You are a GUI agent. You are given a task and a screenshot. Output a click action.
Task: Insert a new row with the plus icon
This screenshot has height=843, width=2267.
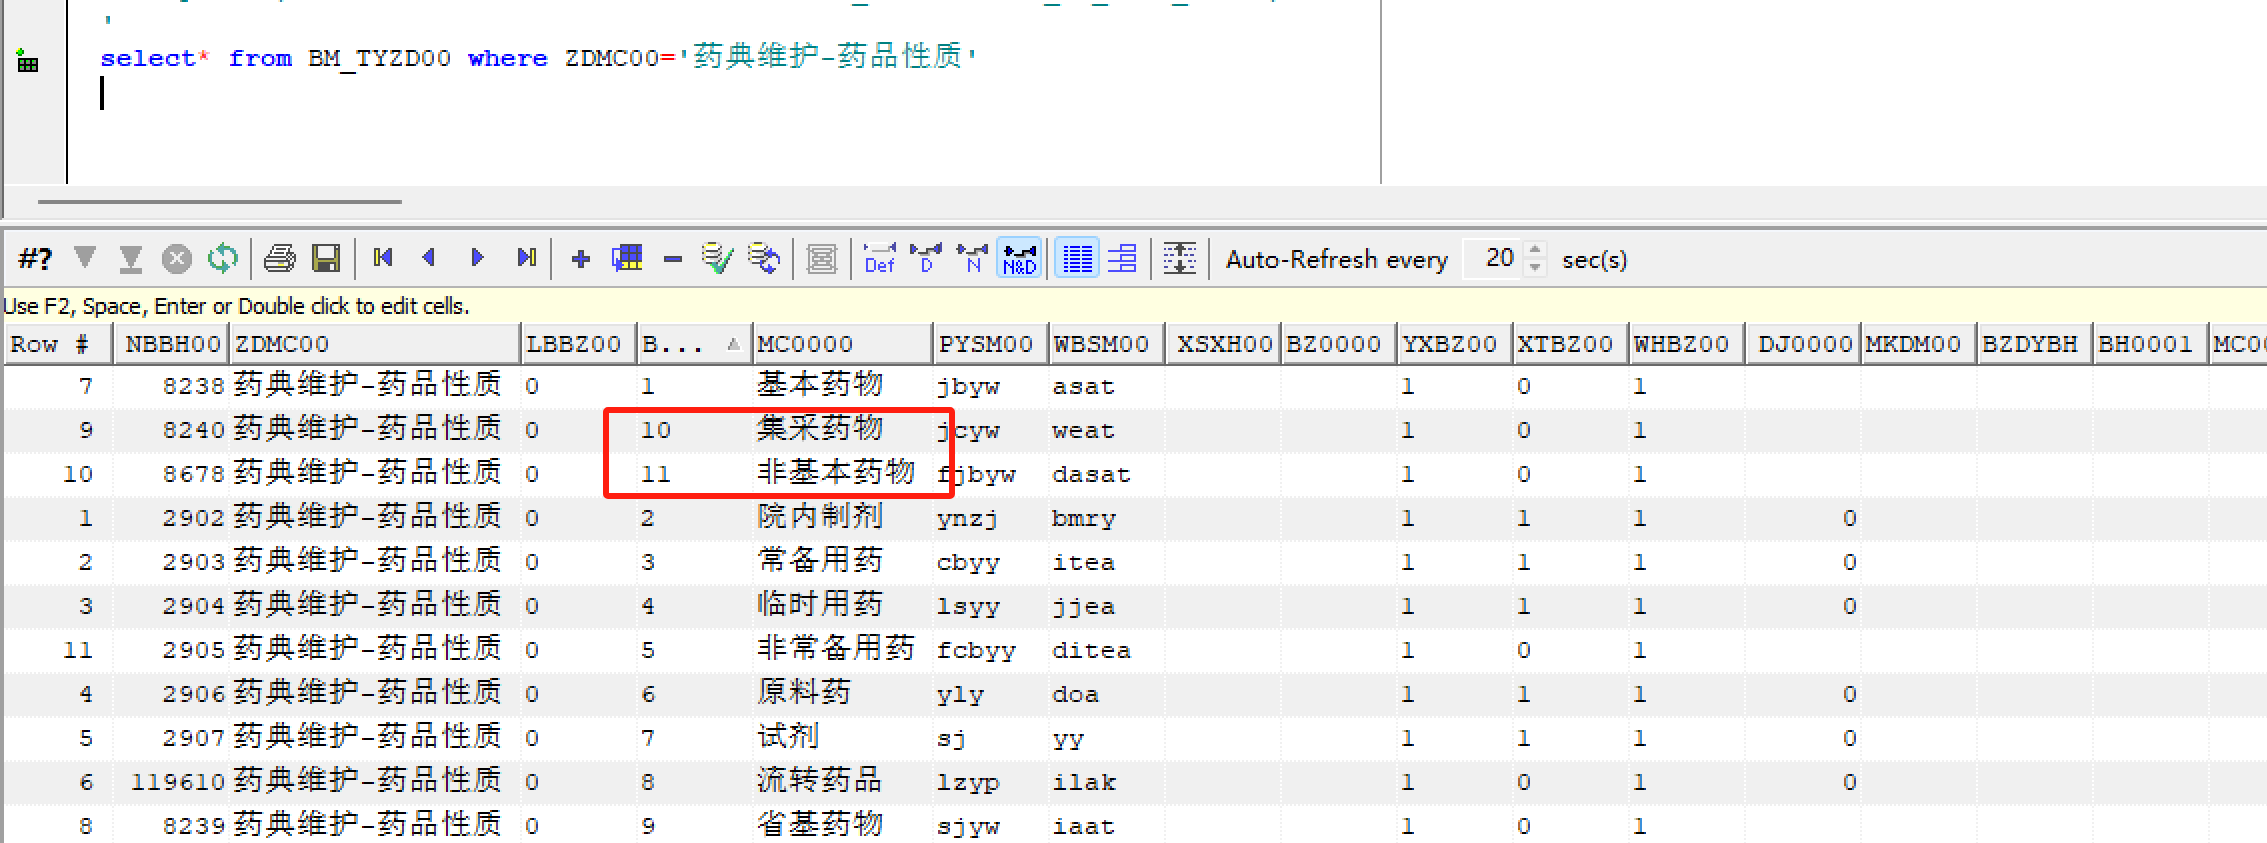click(580, 259)
